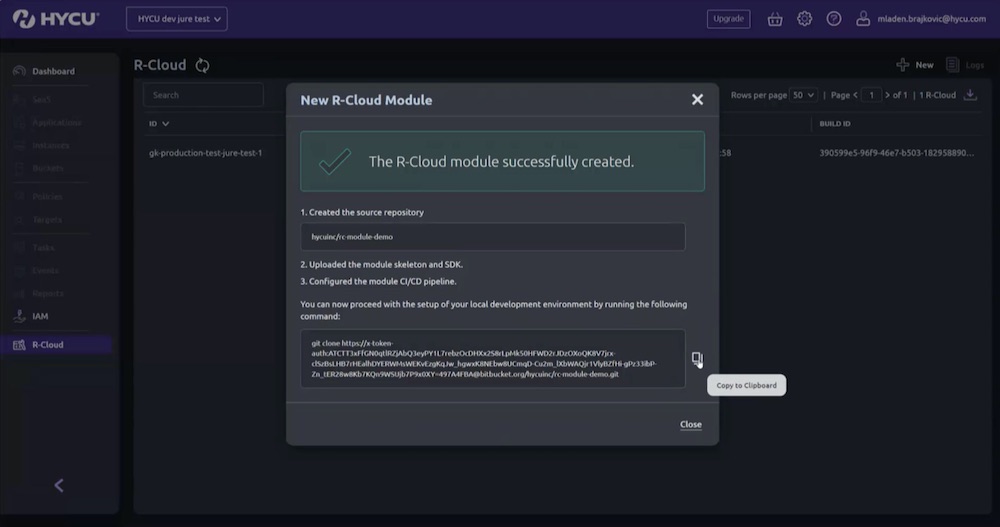Click the user profile icon
The image size is (1000, 527).
[863, 19]
